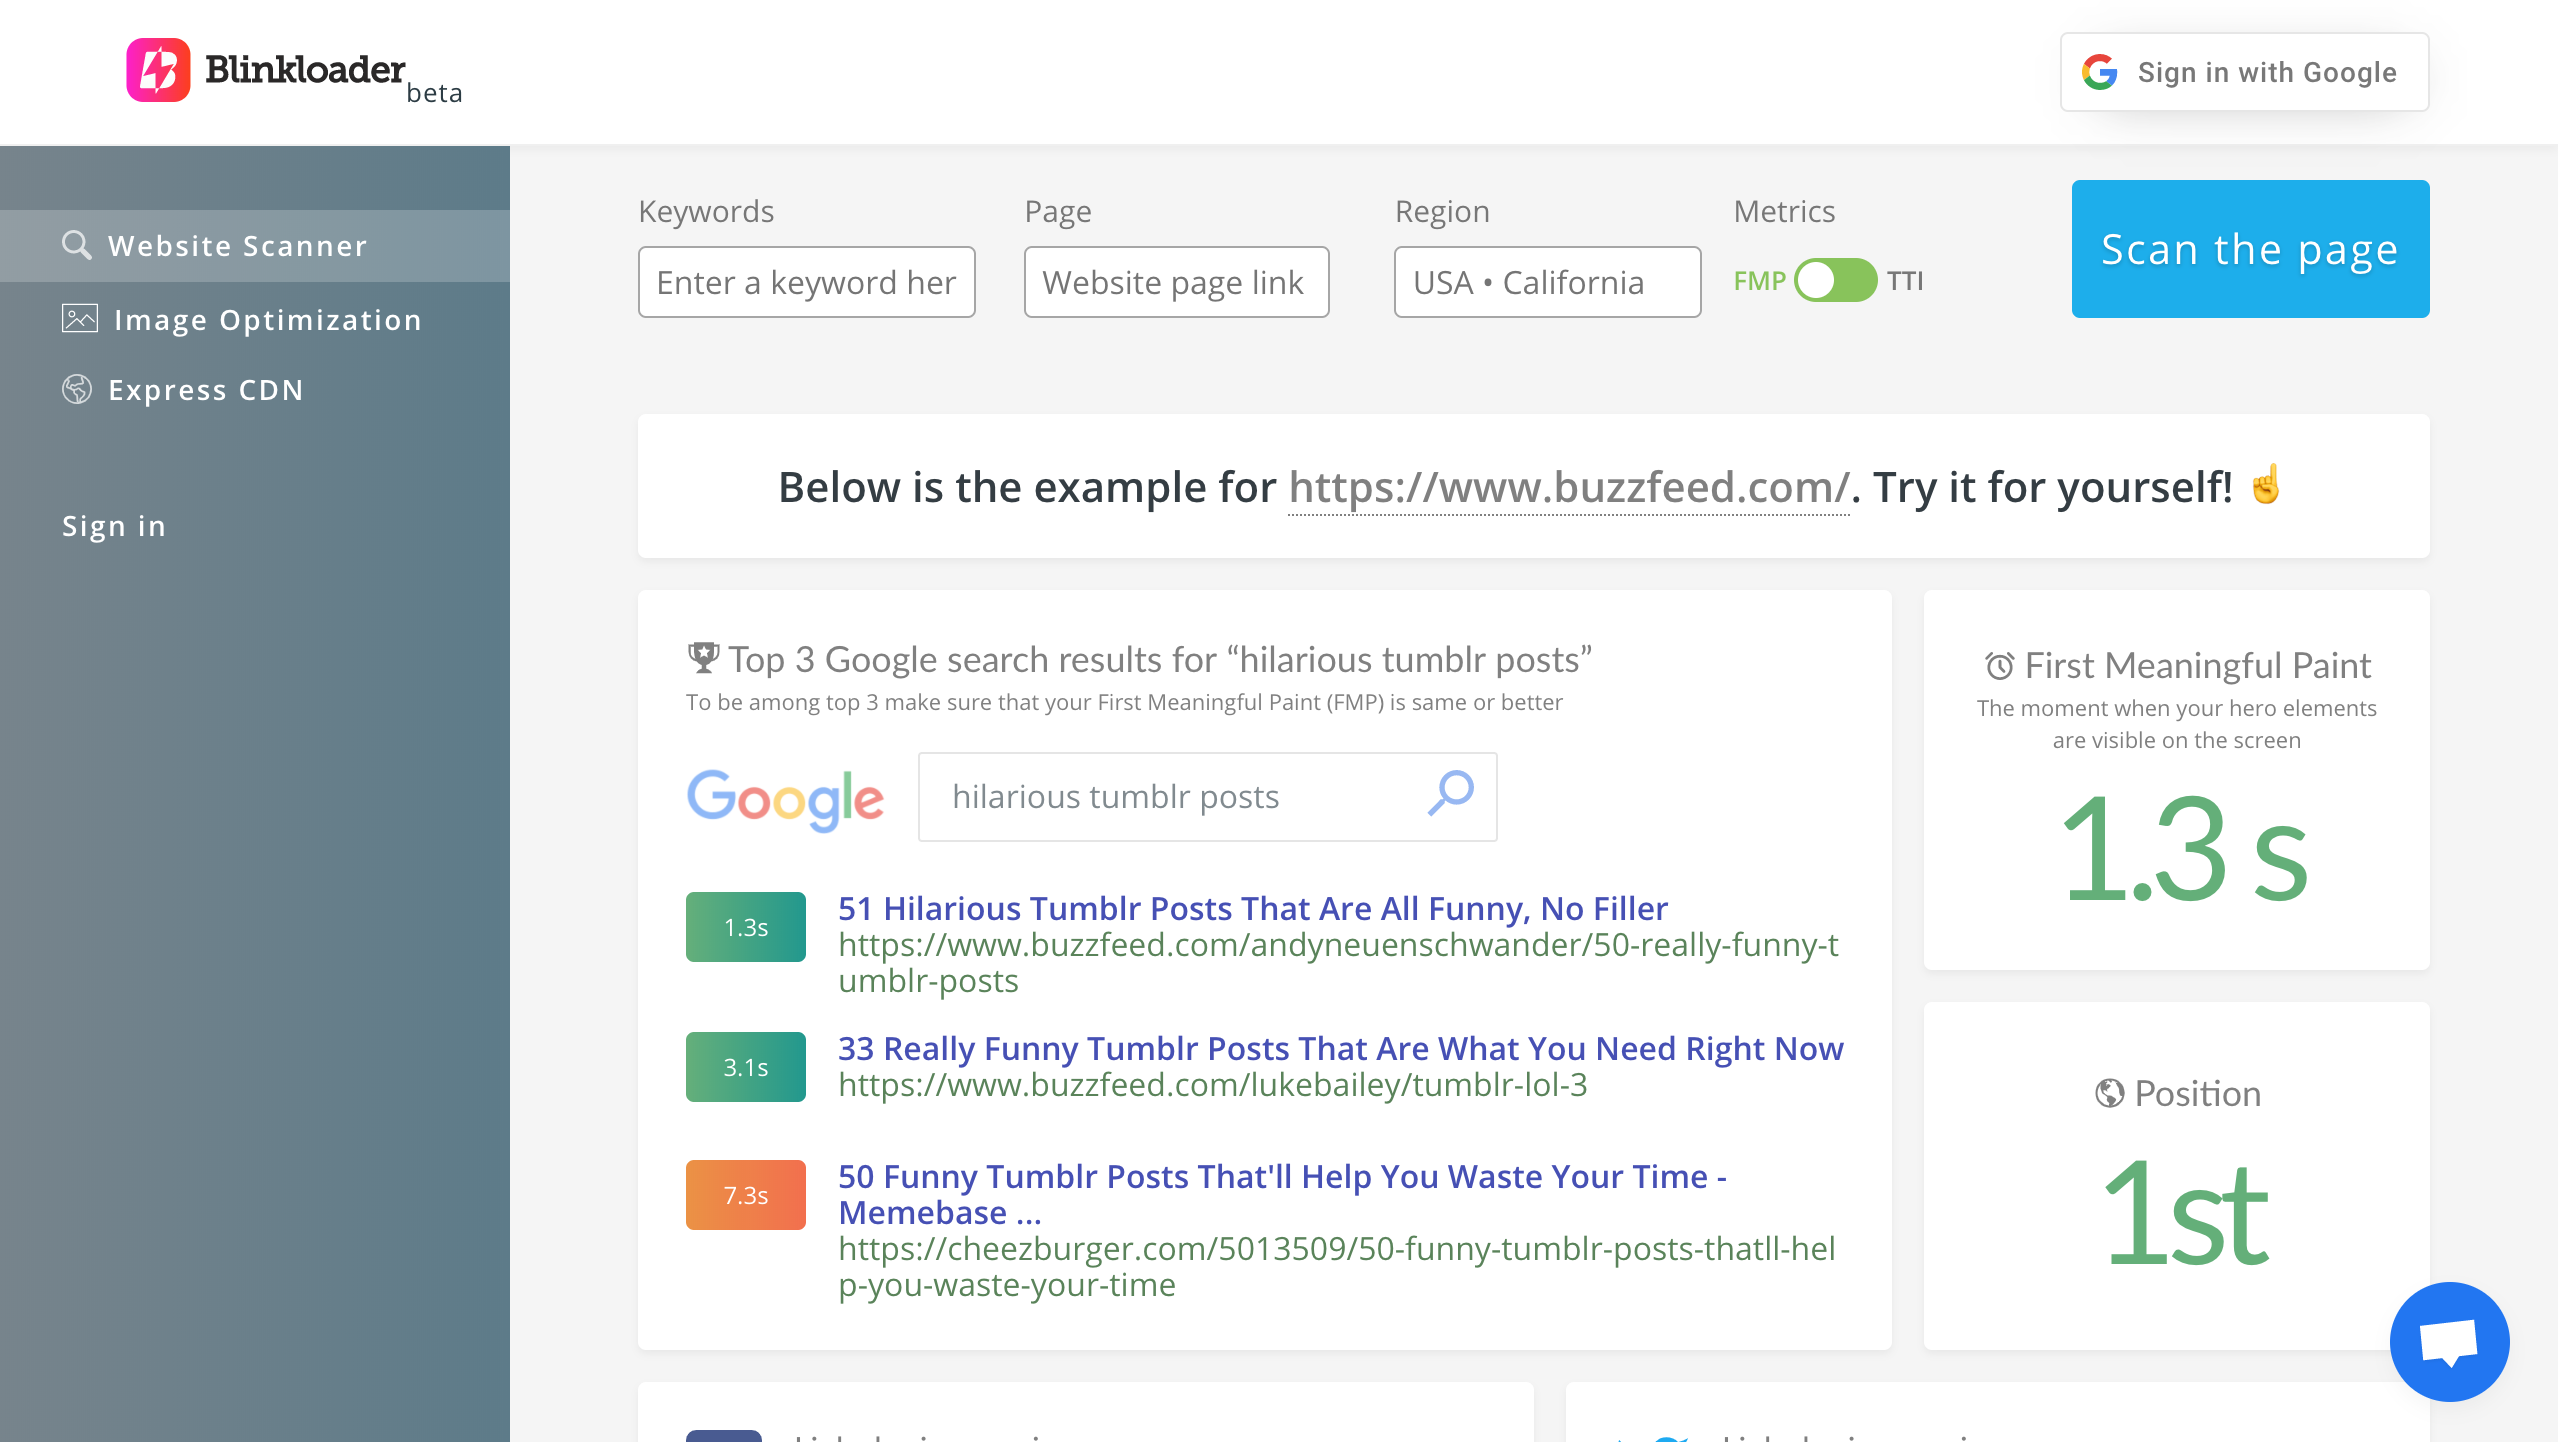Open the chat support bubble
The image size is (2558, 1442).
[2449, 1341]
